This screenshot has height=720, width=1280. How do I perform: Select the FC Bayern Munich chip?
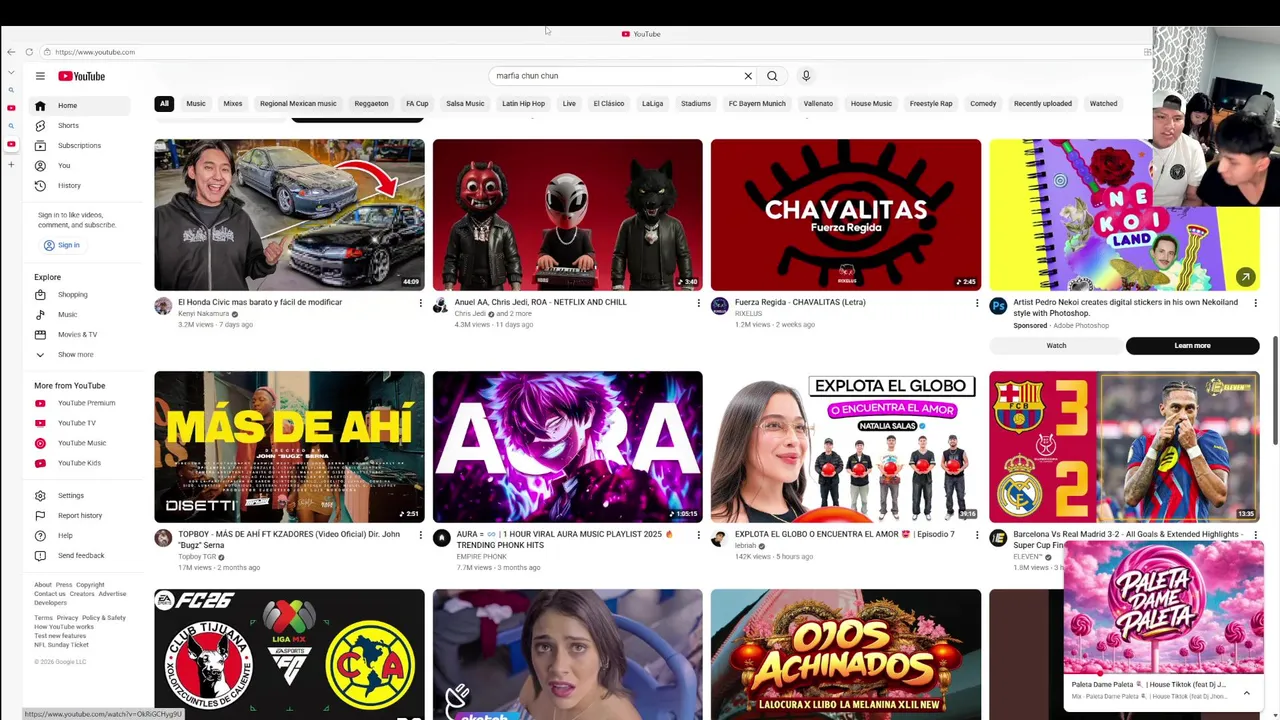point(757,103)
